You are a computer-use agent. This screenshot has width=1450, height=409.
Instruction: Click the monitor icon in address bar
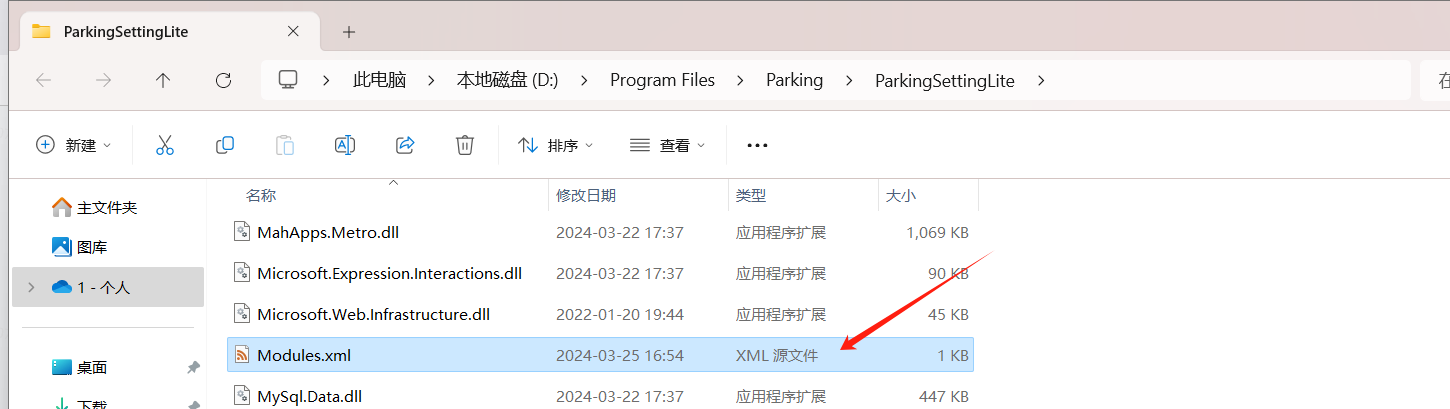(x=288, y=80)
